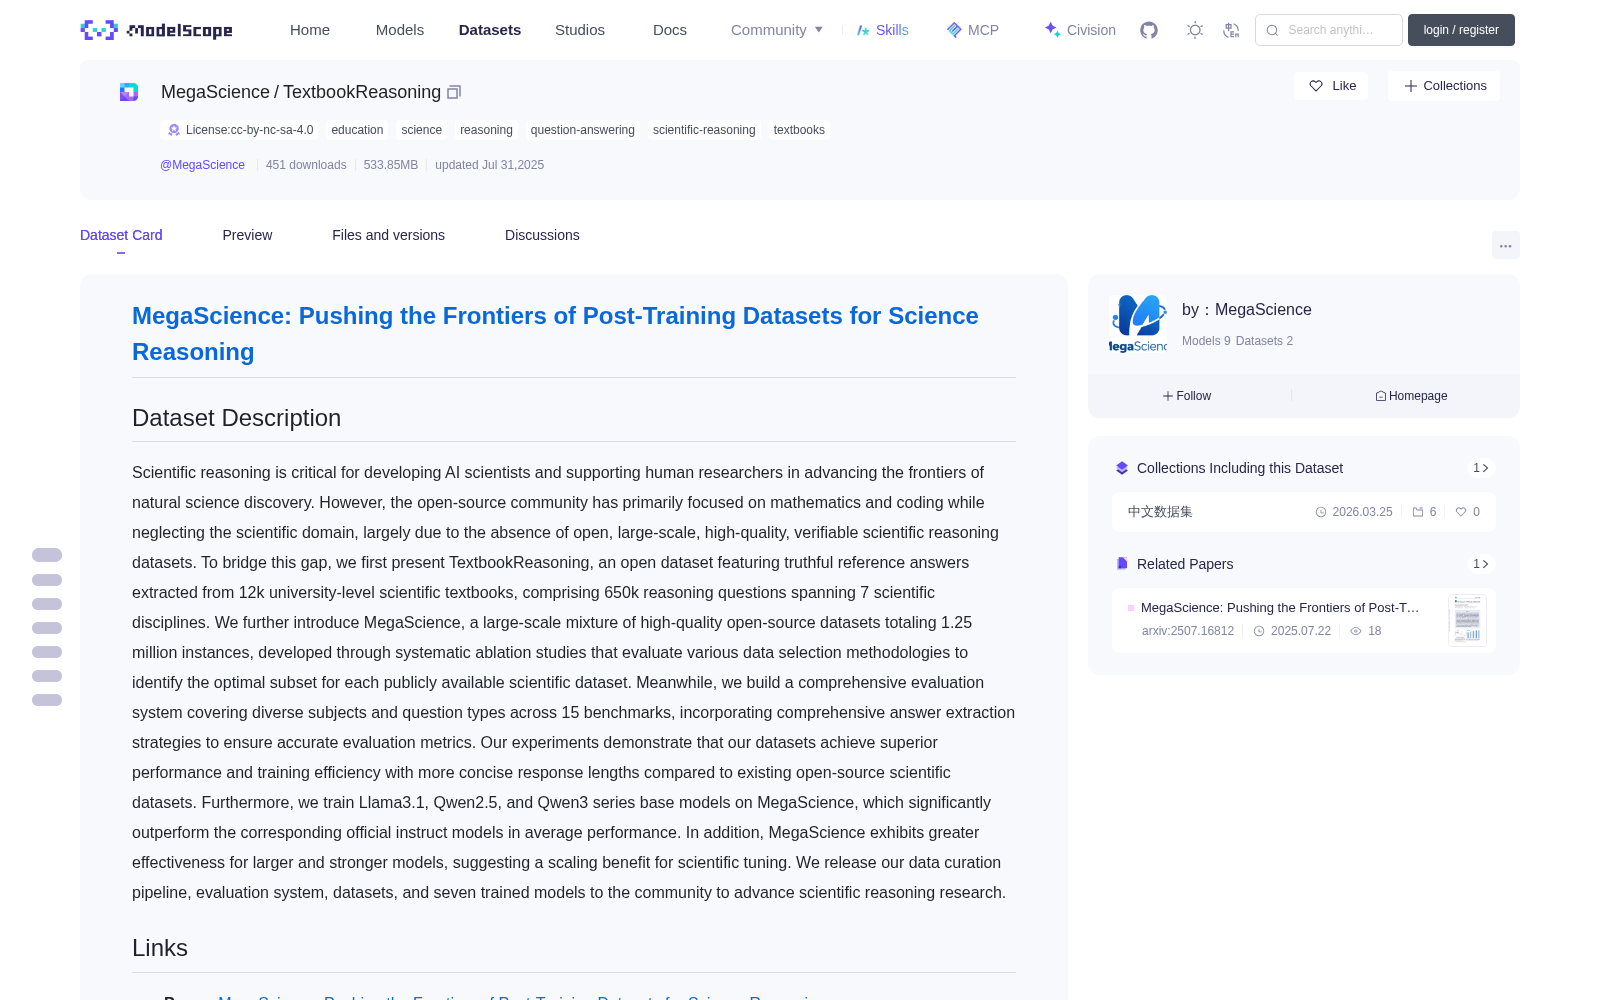The height and width of the screenshot is (1000, 1600).
Task: Open the Datasets nav item
Action: tap(490, 30)
